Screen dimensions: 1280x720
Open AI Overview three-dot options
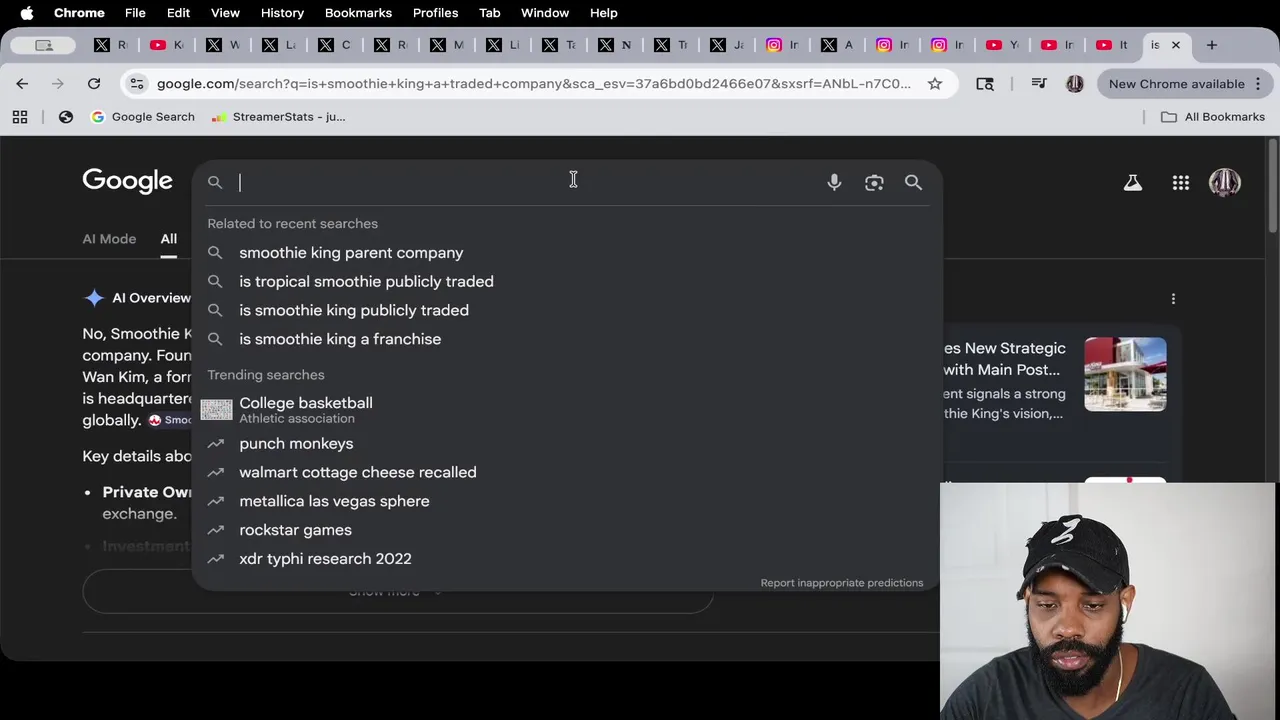click(x=1173, y=298)
